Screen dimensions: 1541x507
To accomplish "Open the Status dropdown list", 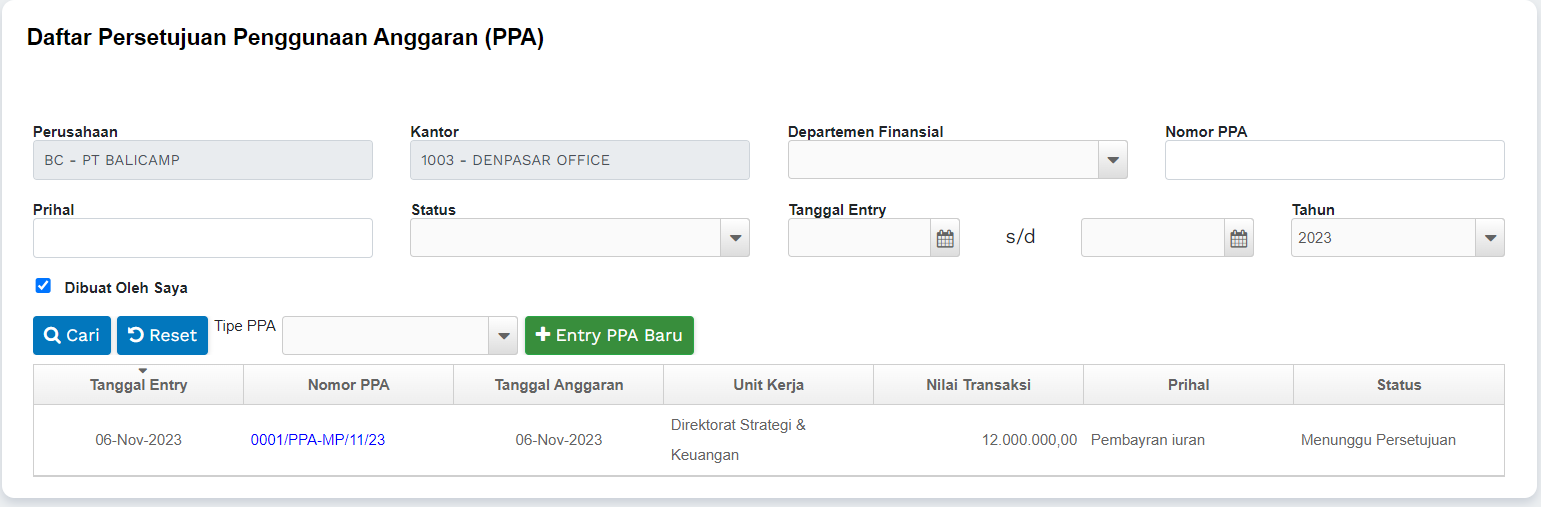I will point(735,238).
